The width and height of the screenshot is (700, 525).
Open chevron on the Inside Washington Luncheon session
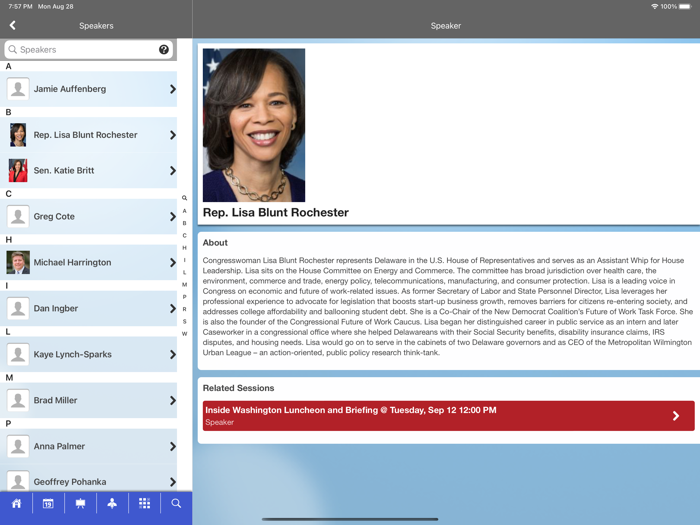[x=676, y=416]
